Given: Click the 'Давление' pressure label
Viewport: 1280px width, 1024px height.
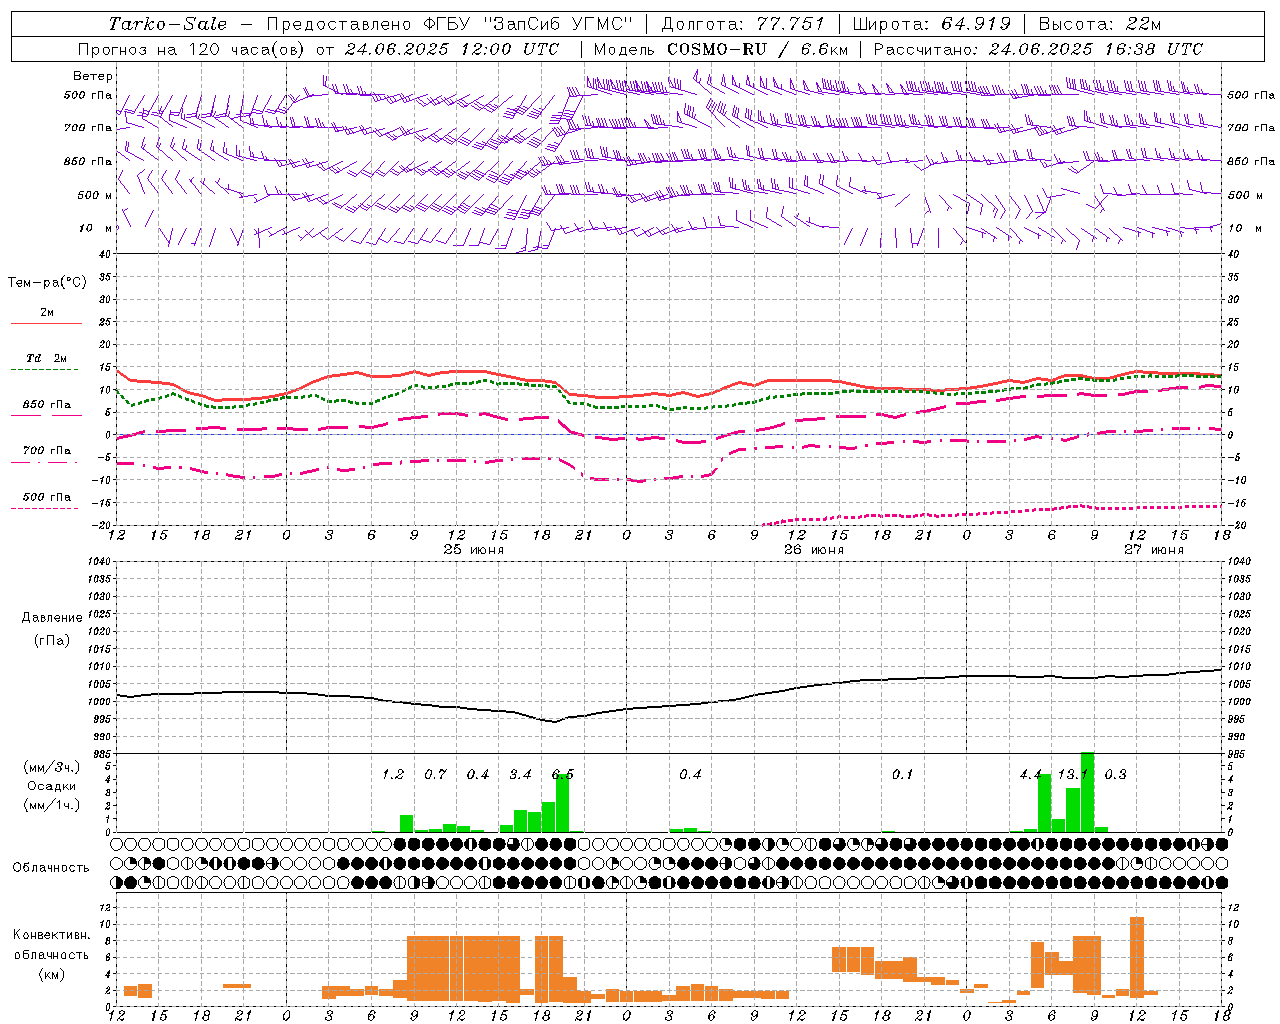Looking at the screenshot, I should pyautogui.click(x=51, y=618).
